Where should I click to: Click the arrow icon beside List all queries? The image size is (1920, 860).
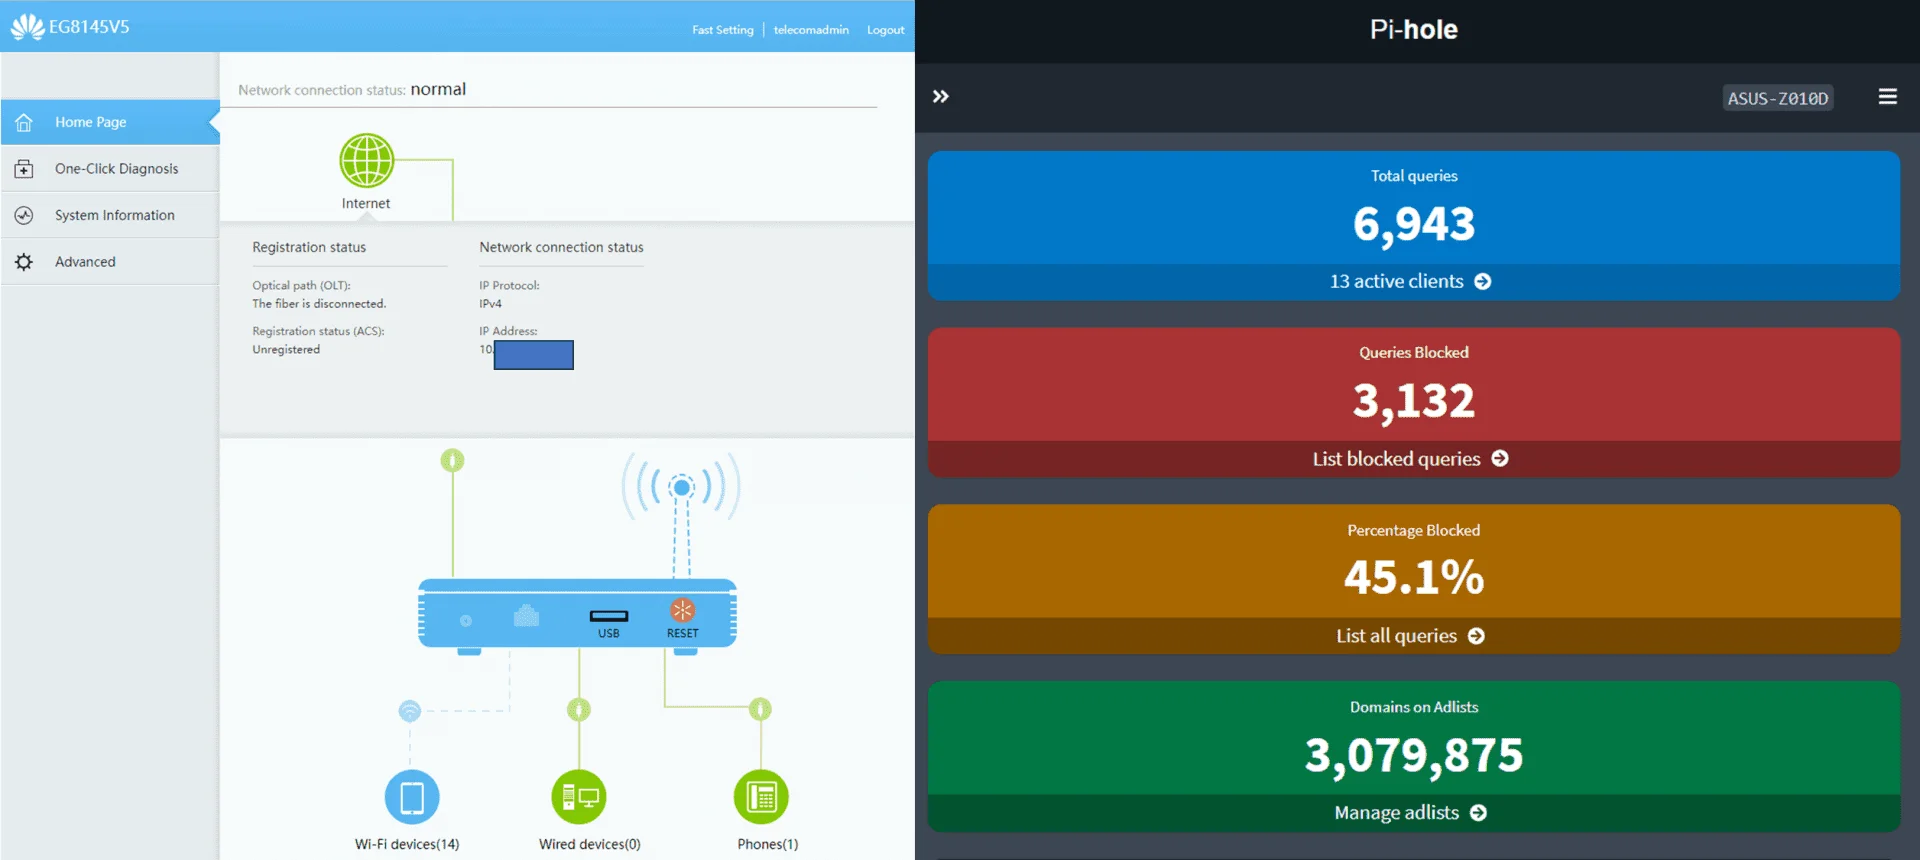click(1476, 636)
